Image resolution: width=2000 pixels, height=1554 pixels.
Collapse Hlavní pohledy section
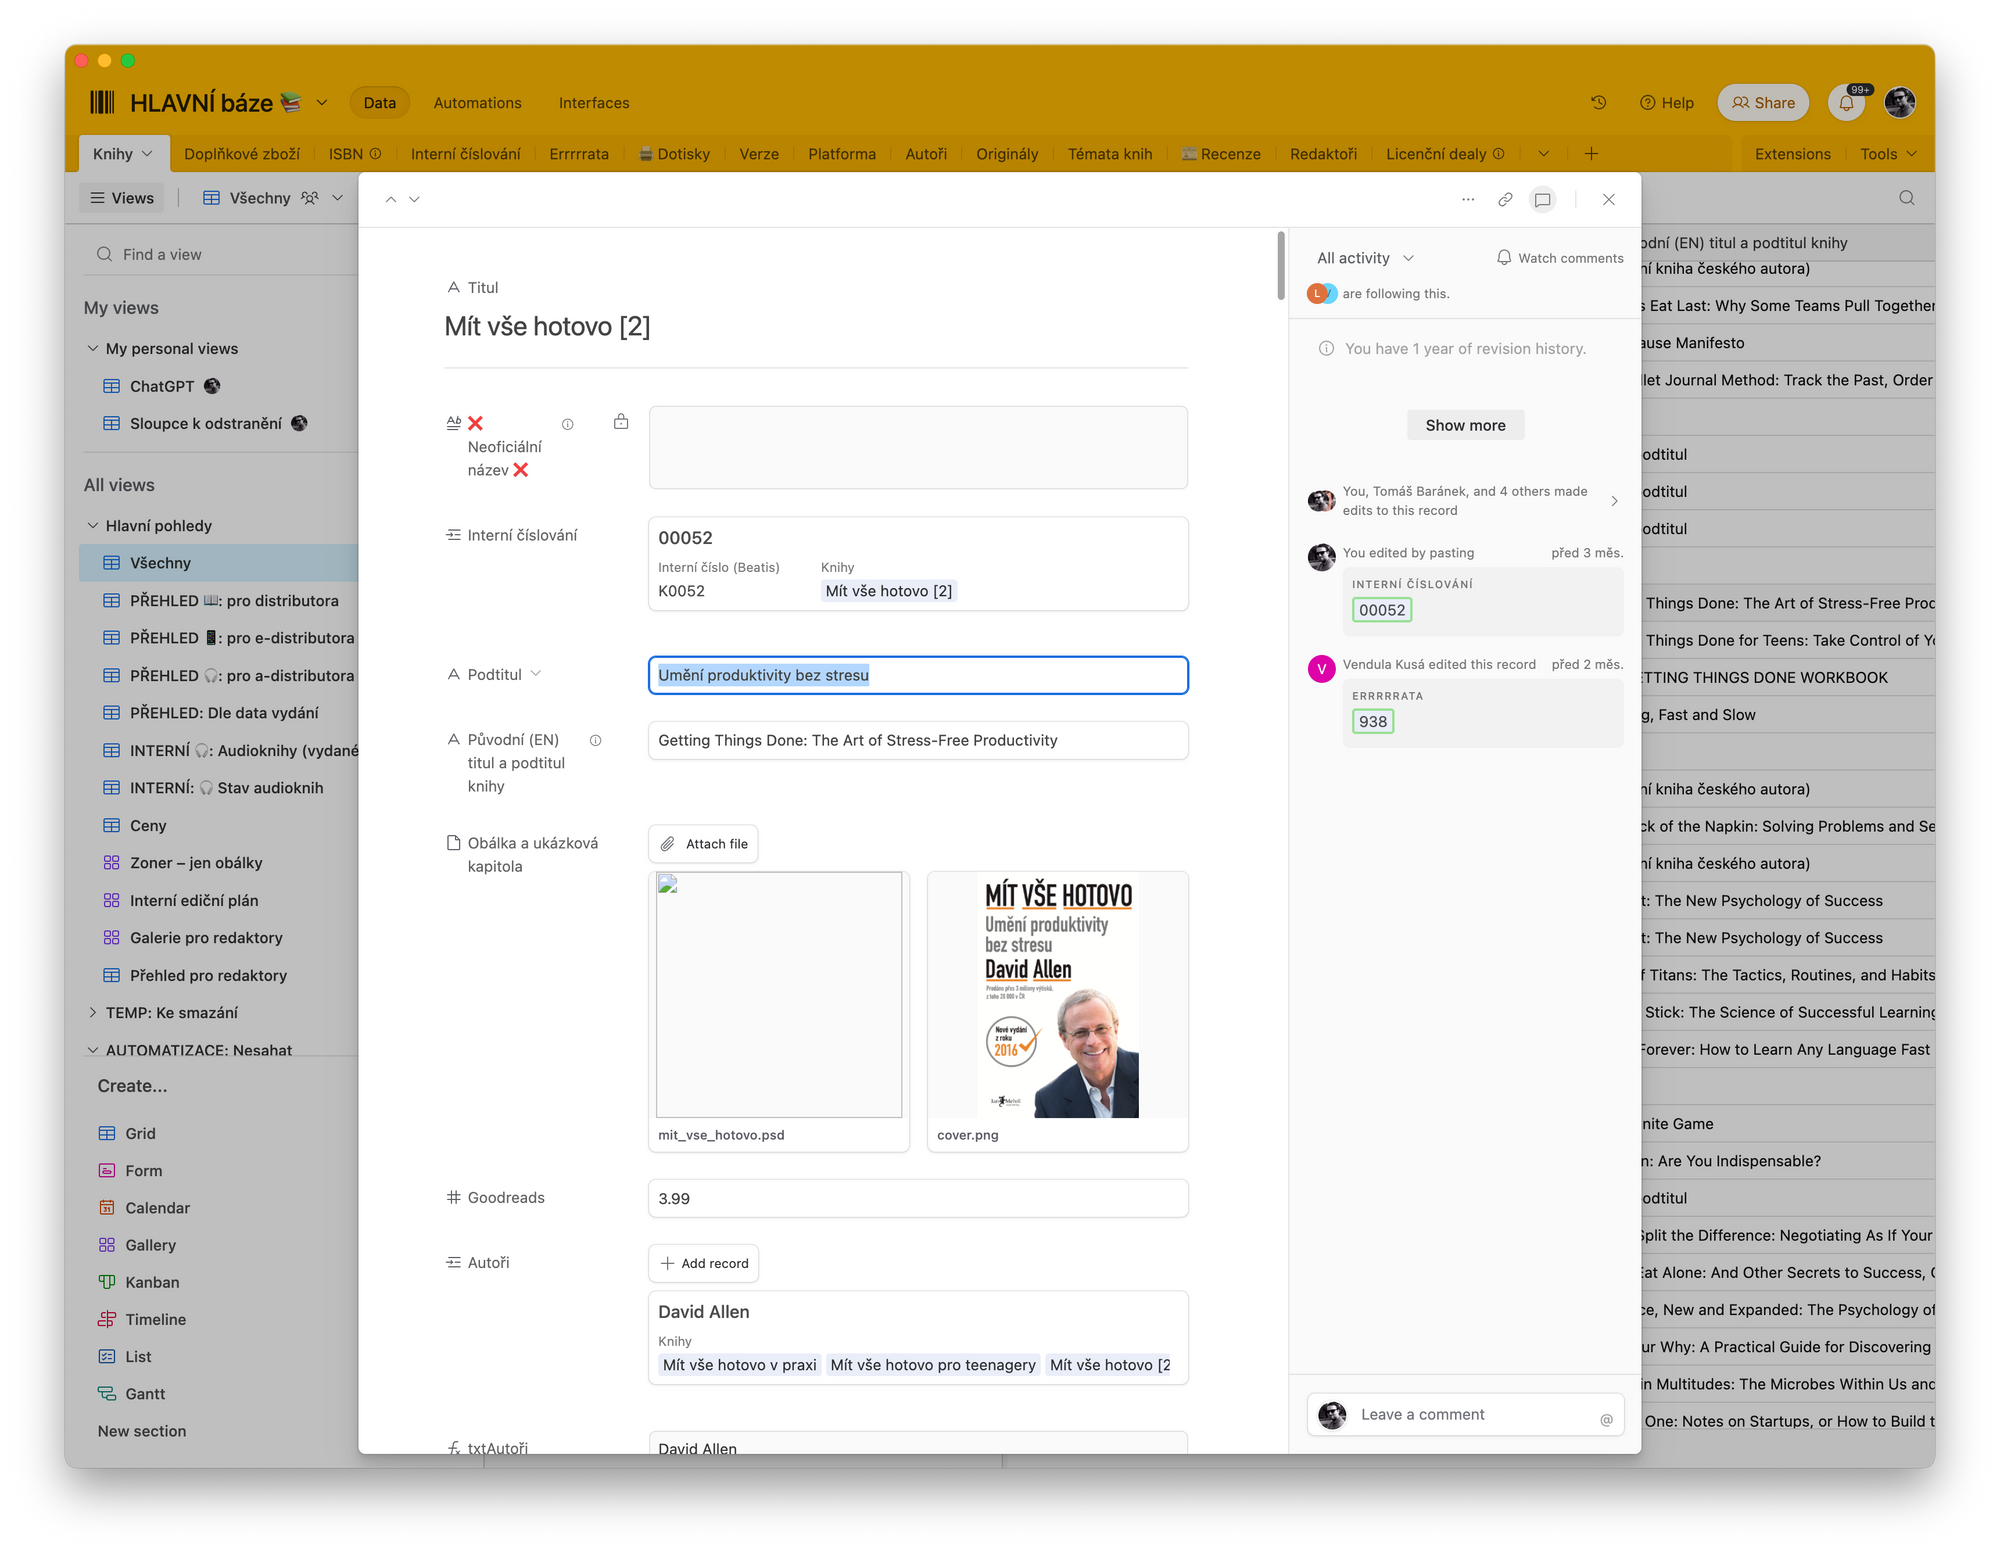click(x=93, y=526)
